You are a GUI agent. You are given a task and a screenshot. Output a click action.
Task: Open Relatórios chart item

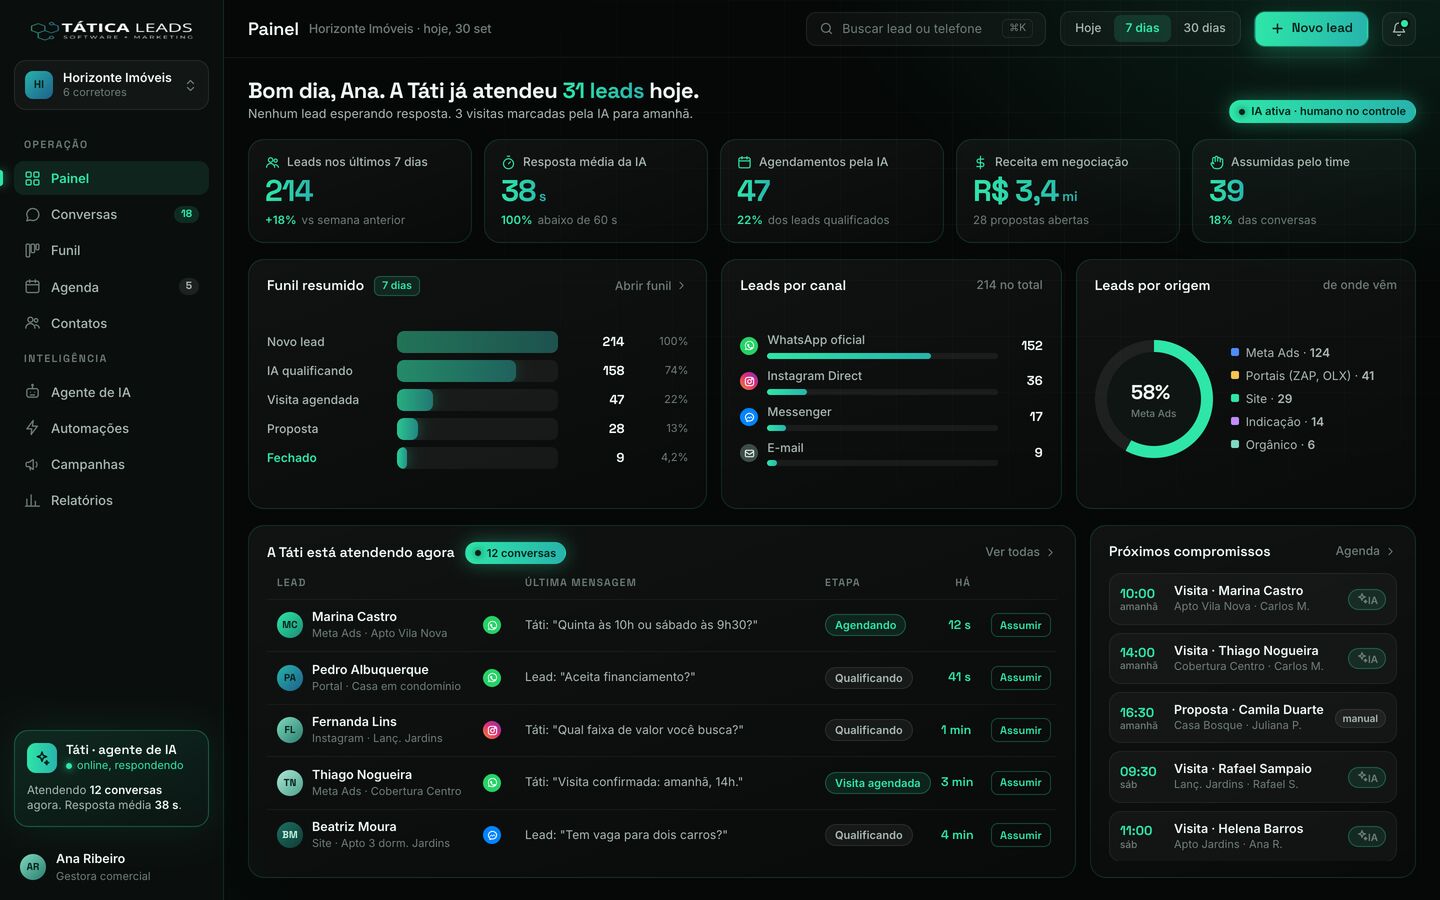pyautogui.click(x=111, y=500)
